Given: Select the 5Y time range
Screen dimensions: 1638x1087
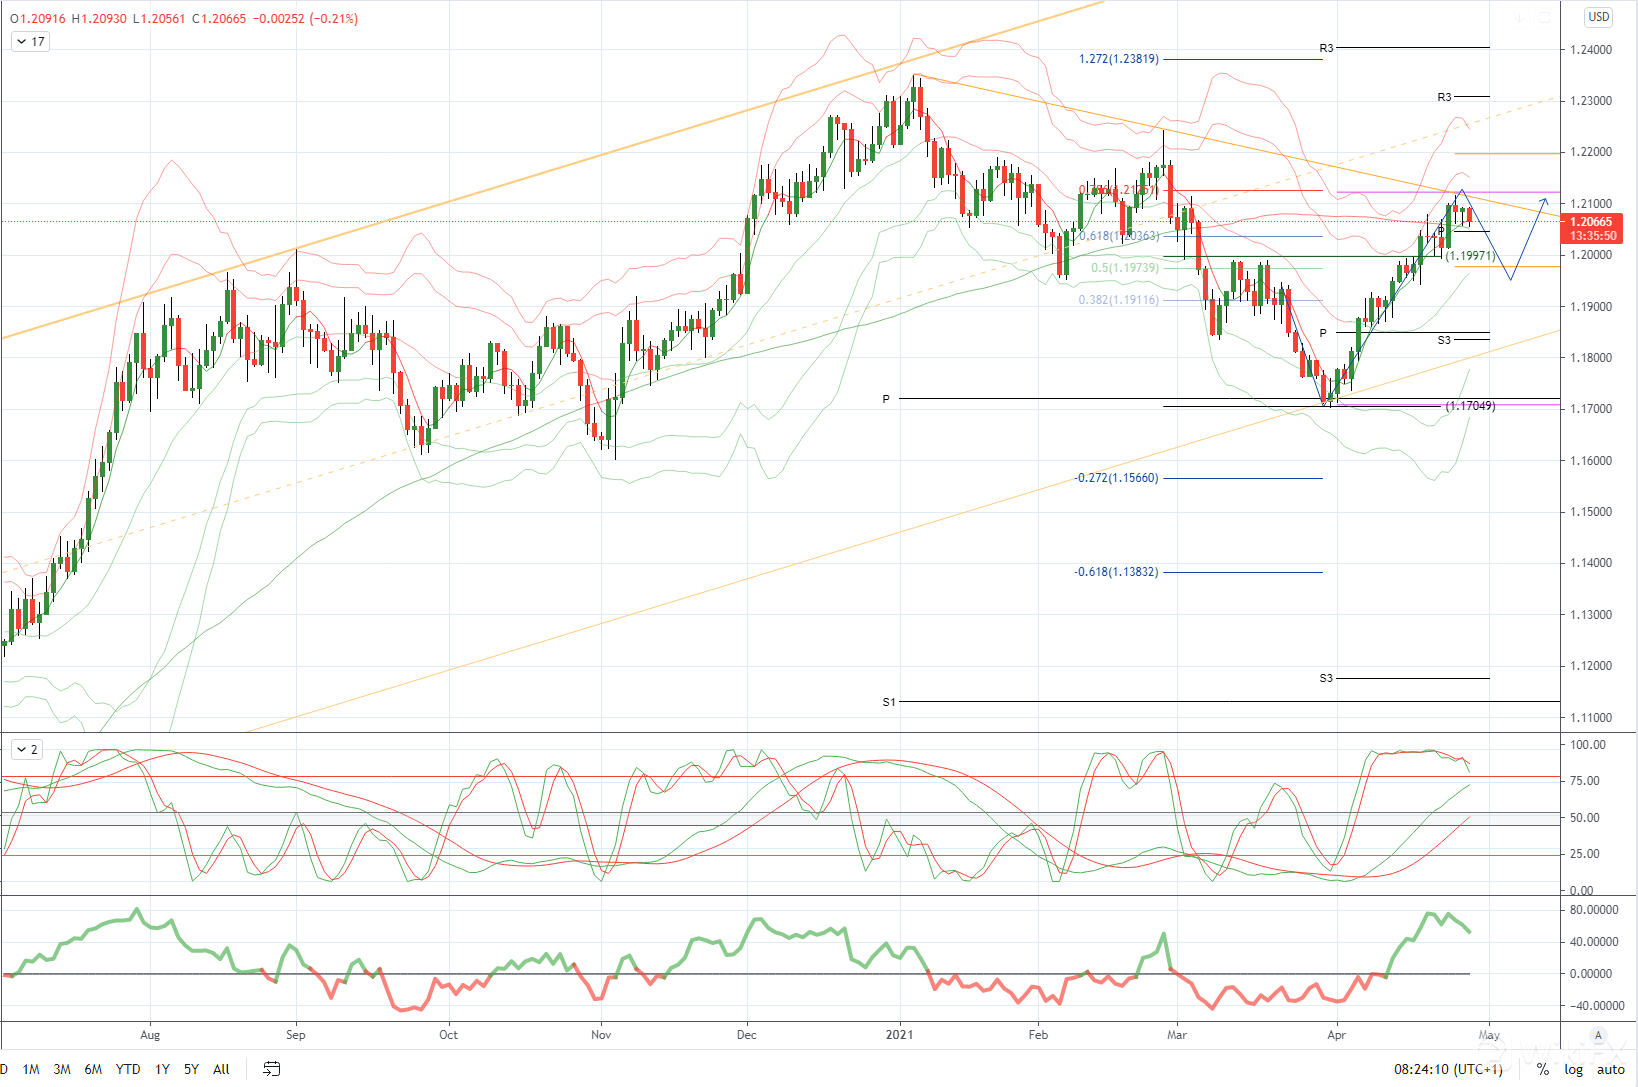Looking at the screenshot, I should [191, 1069].
